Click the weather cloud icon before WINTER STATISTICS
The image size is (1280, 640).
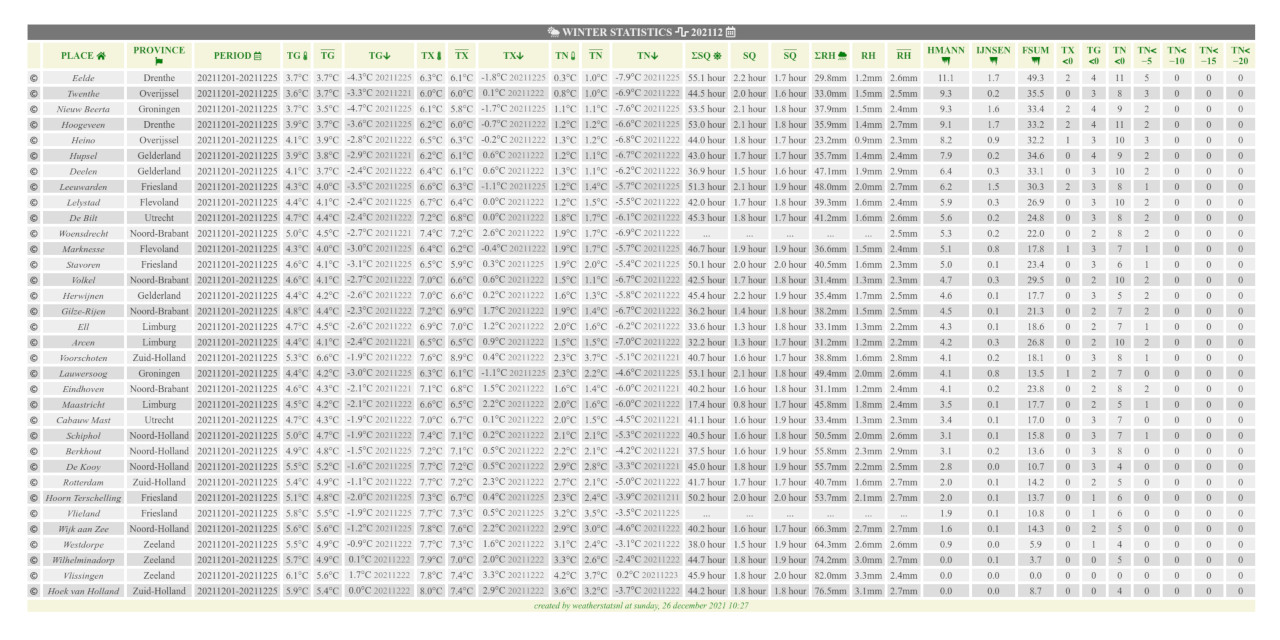coord(553,32)
